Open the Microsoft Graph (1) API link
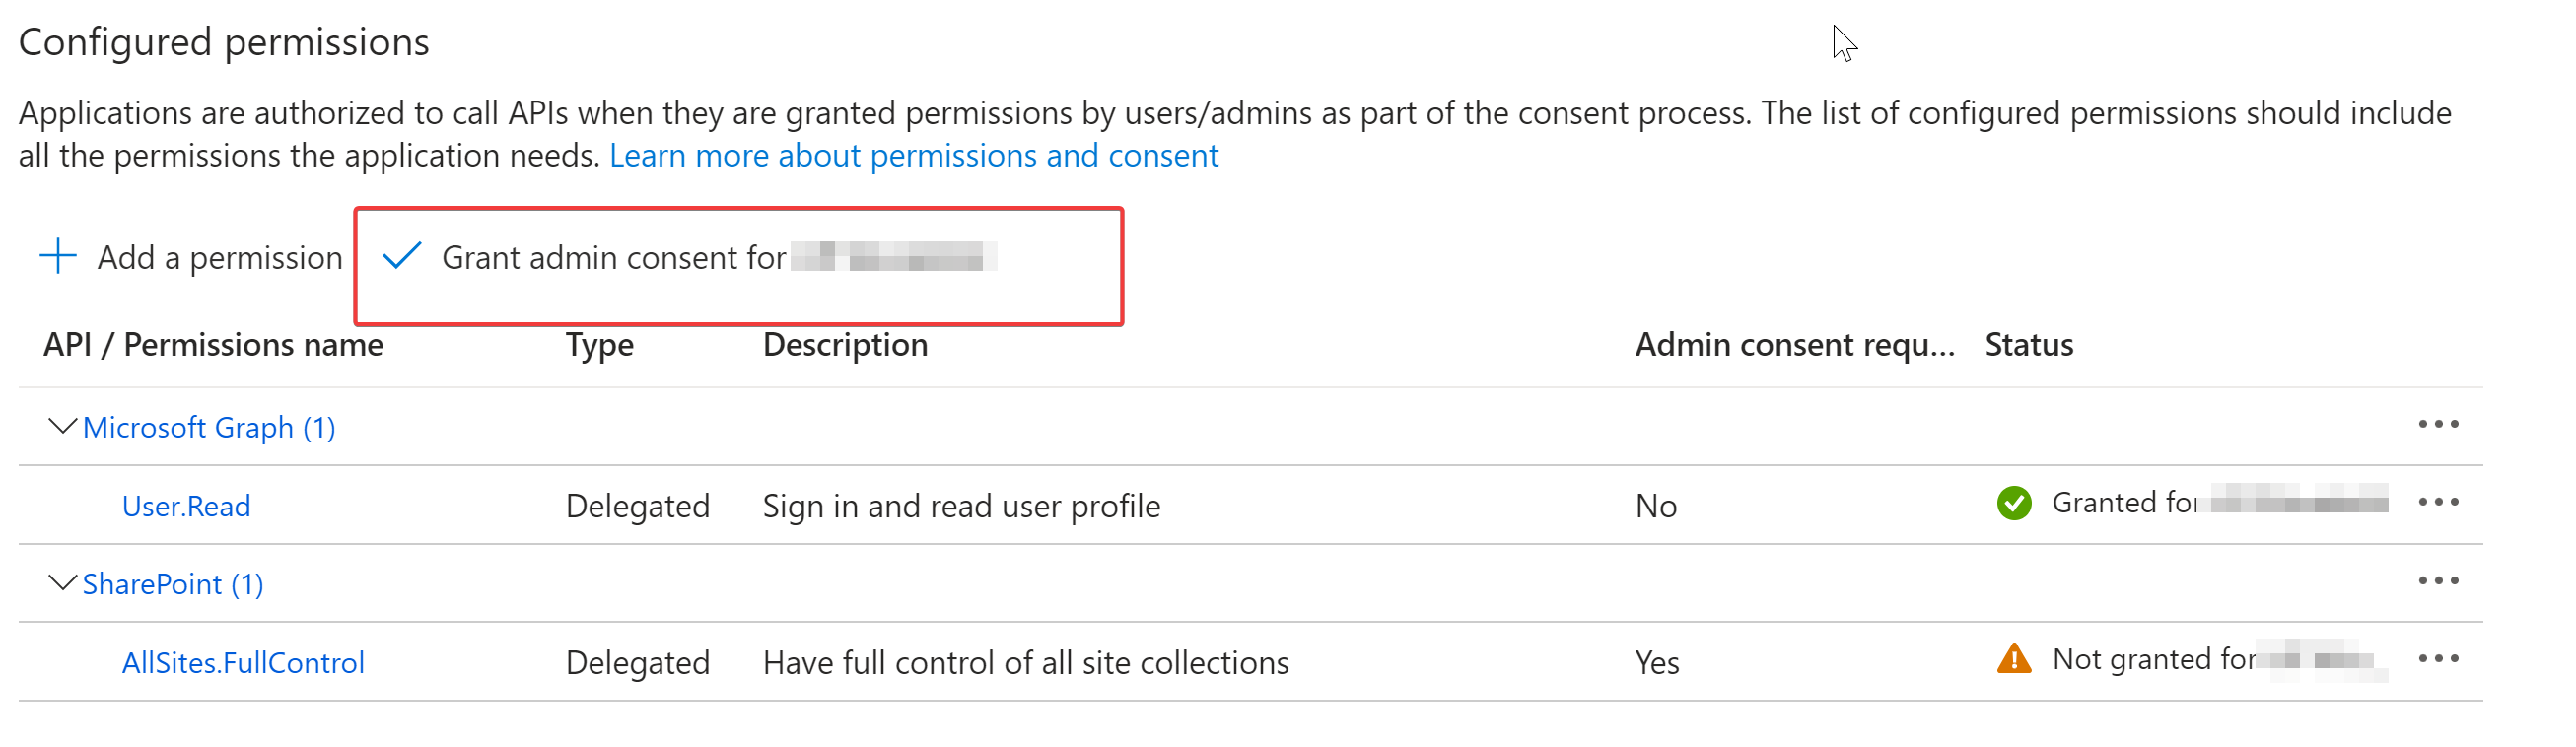This screenshot has height=747, width=2576. 208,428
